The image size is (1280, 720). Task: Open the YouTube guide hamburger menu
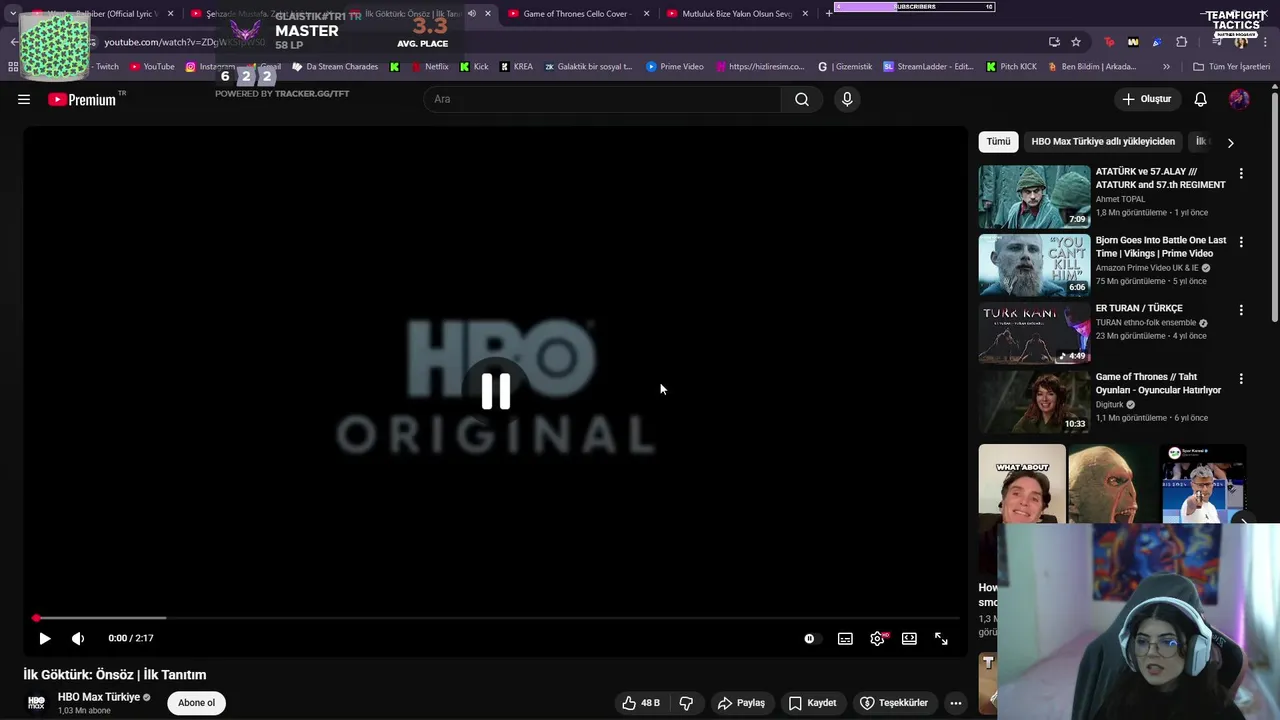tap(24, 99)
